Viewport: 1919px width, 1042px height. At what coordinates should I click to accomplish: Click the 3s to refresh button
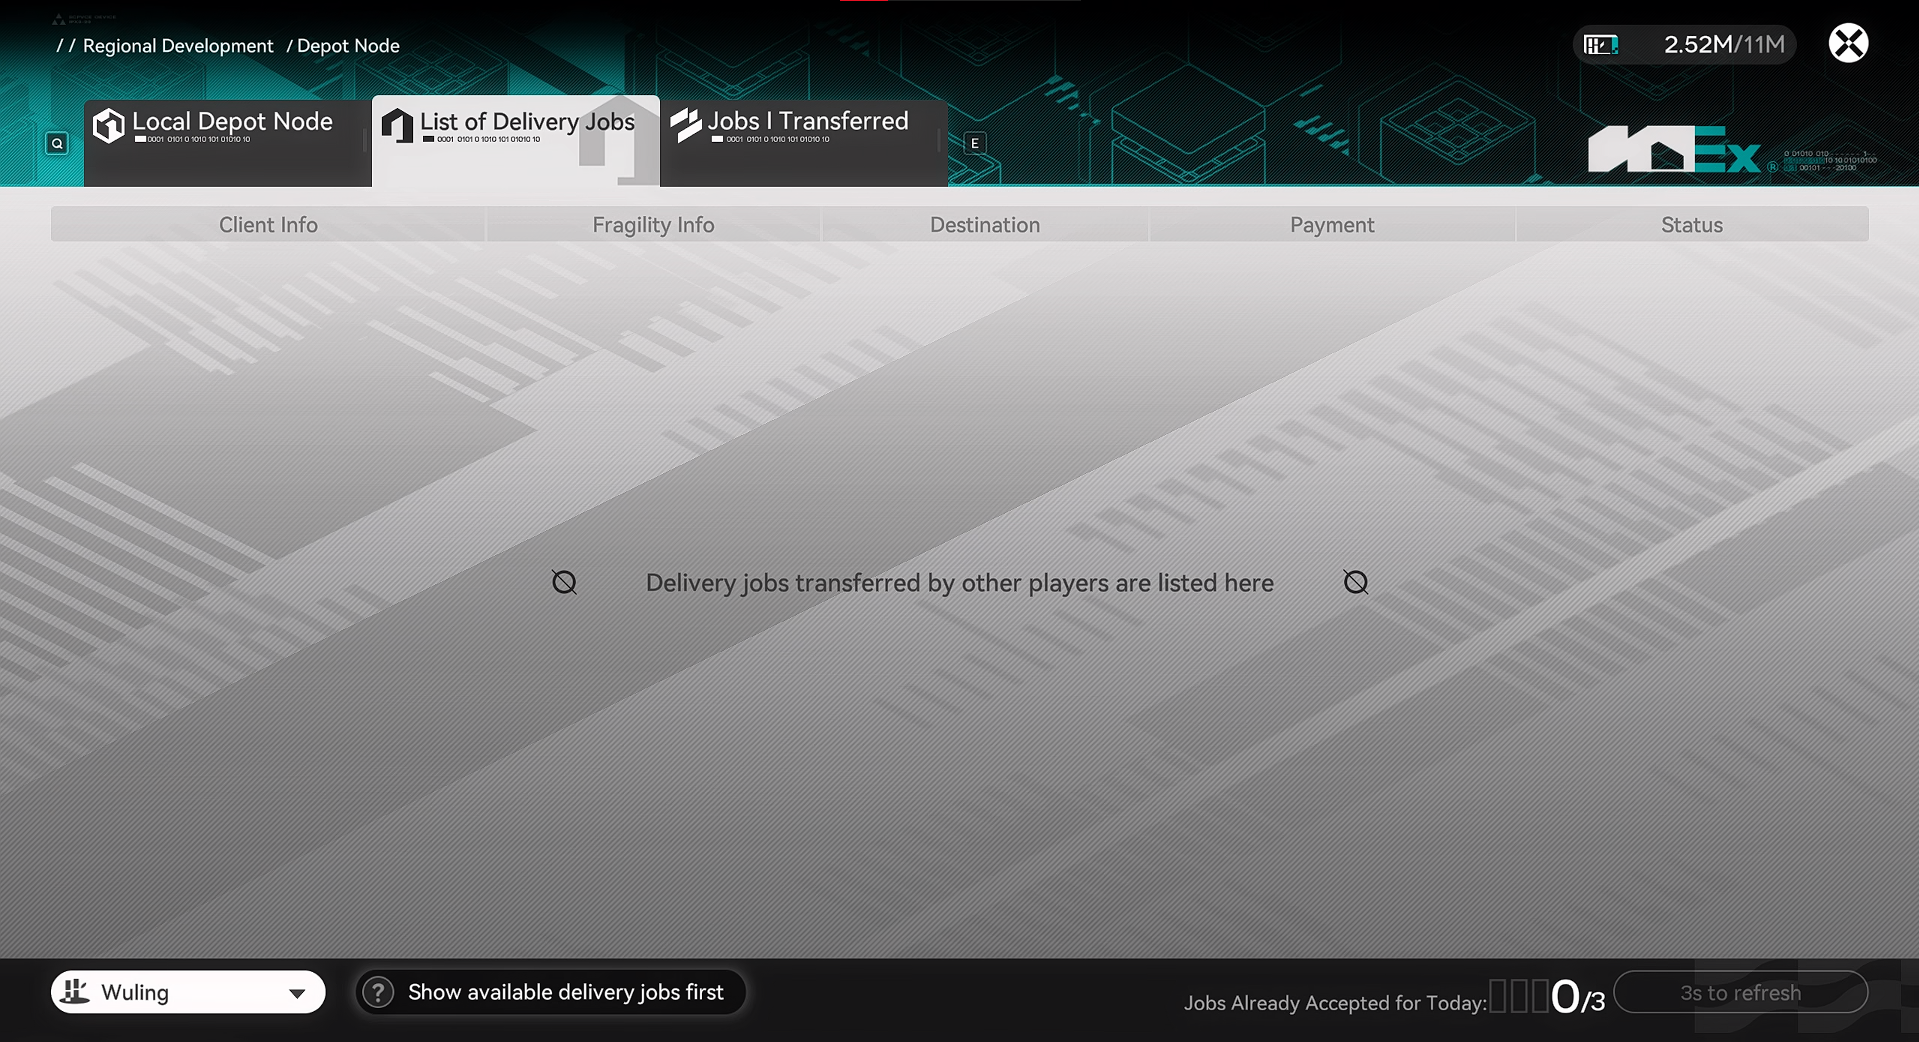[1740, 992]
